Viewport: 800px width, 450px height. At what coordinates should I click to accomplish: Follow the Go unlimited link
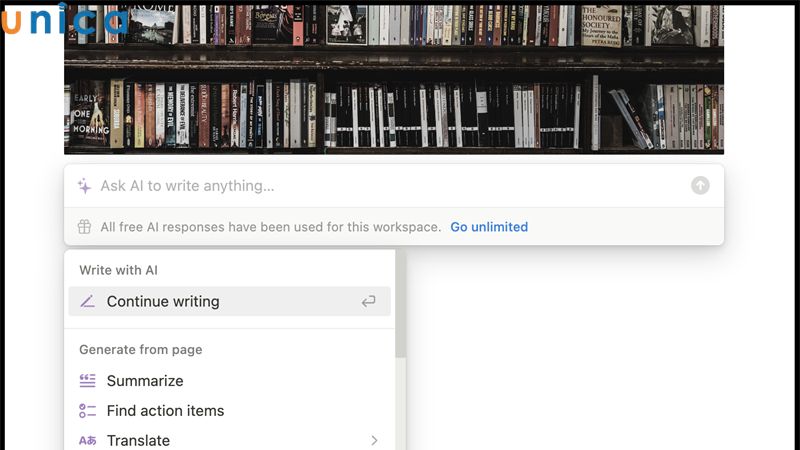(489, 227)
